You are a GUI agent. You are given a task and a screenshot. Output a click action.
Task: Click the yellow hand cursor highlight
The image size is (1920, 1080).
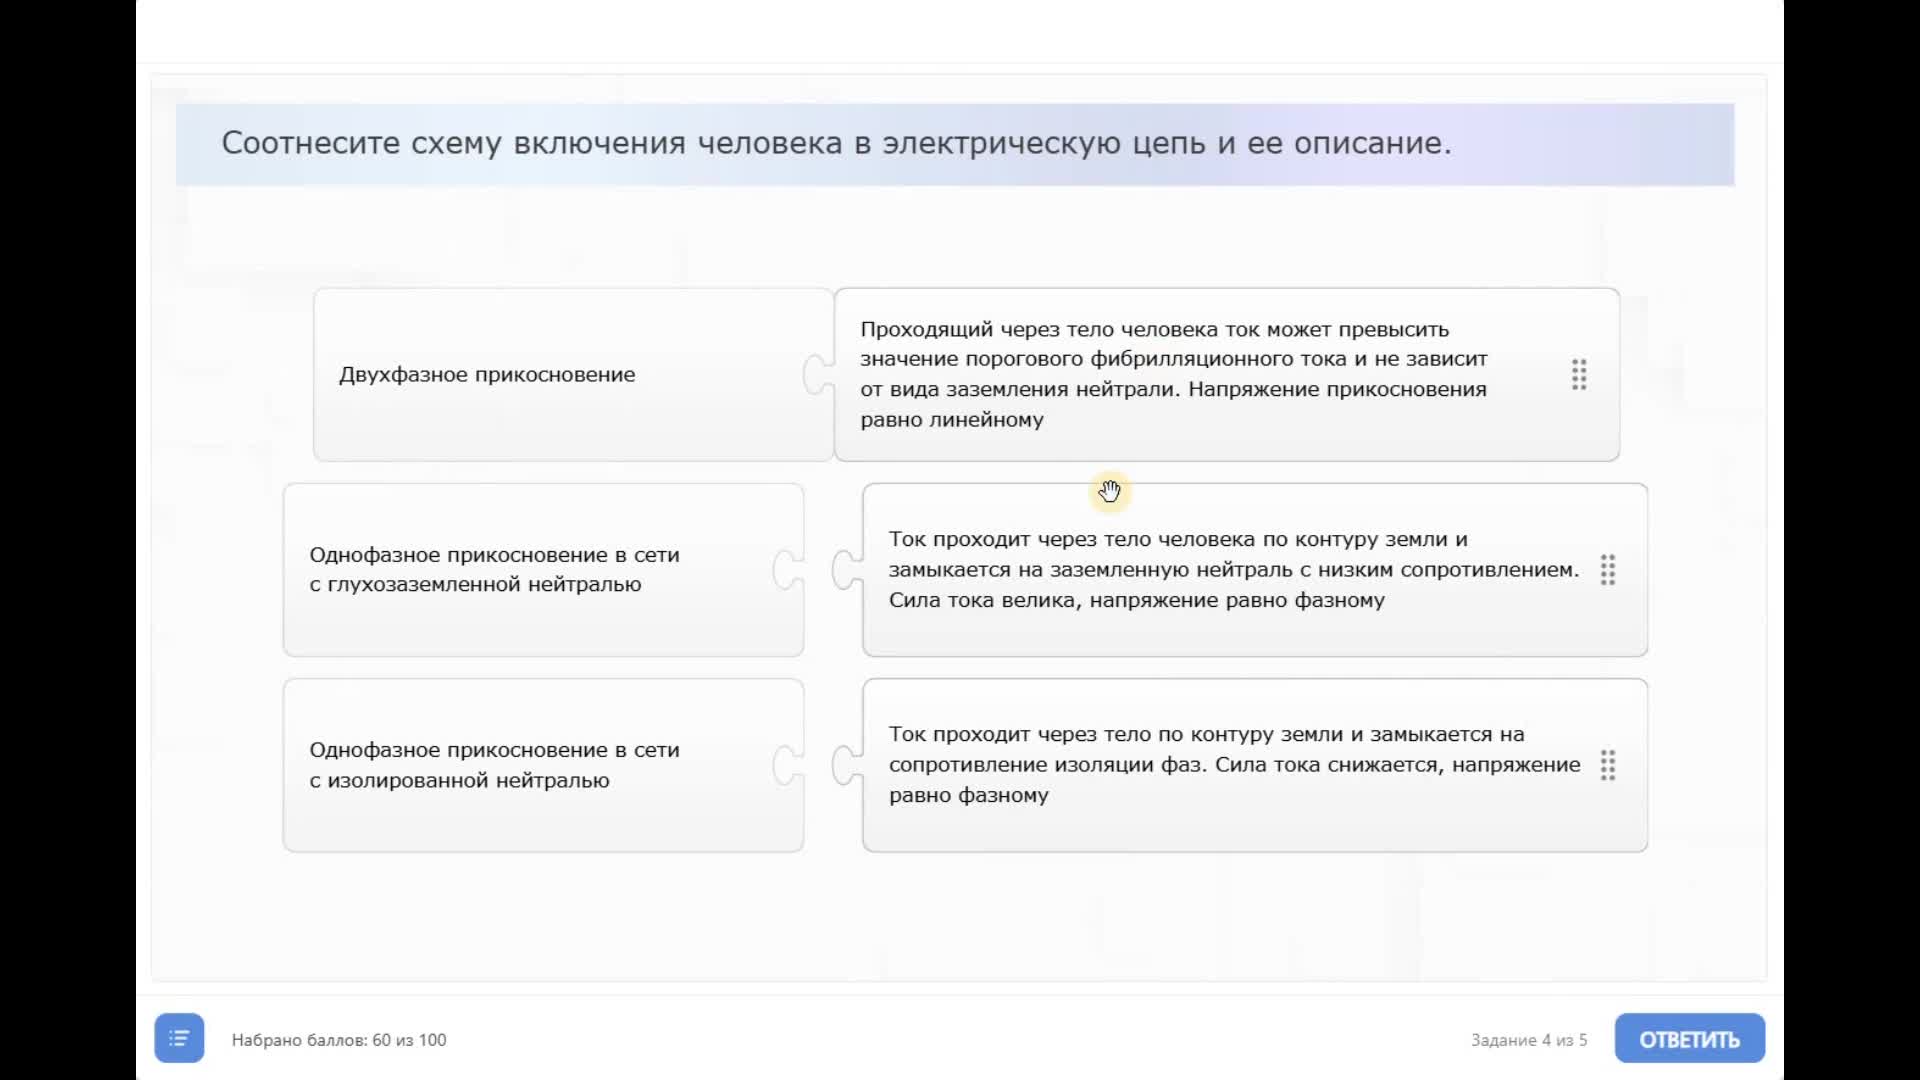(1110, 491)
